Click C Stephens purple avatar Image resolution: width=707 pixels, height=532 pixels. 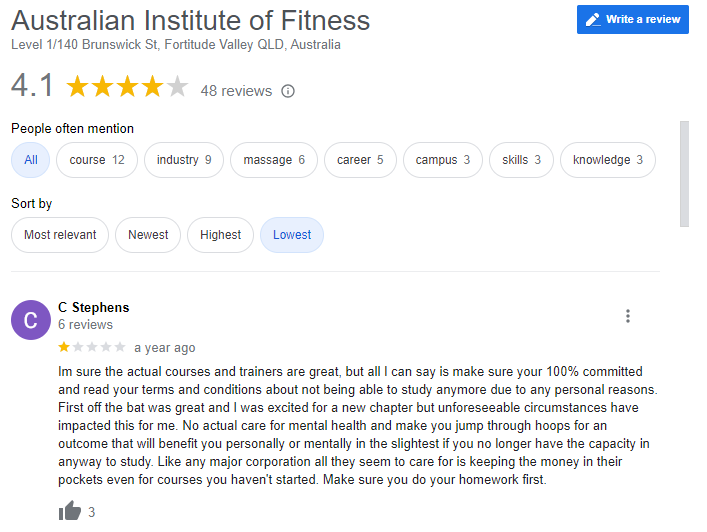click(x=31, y=320)
